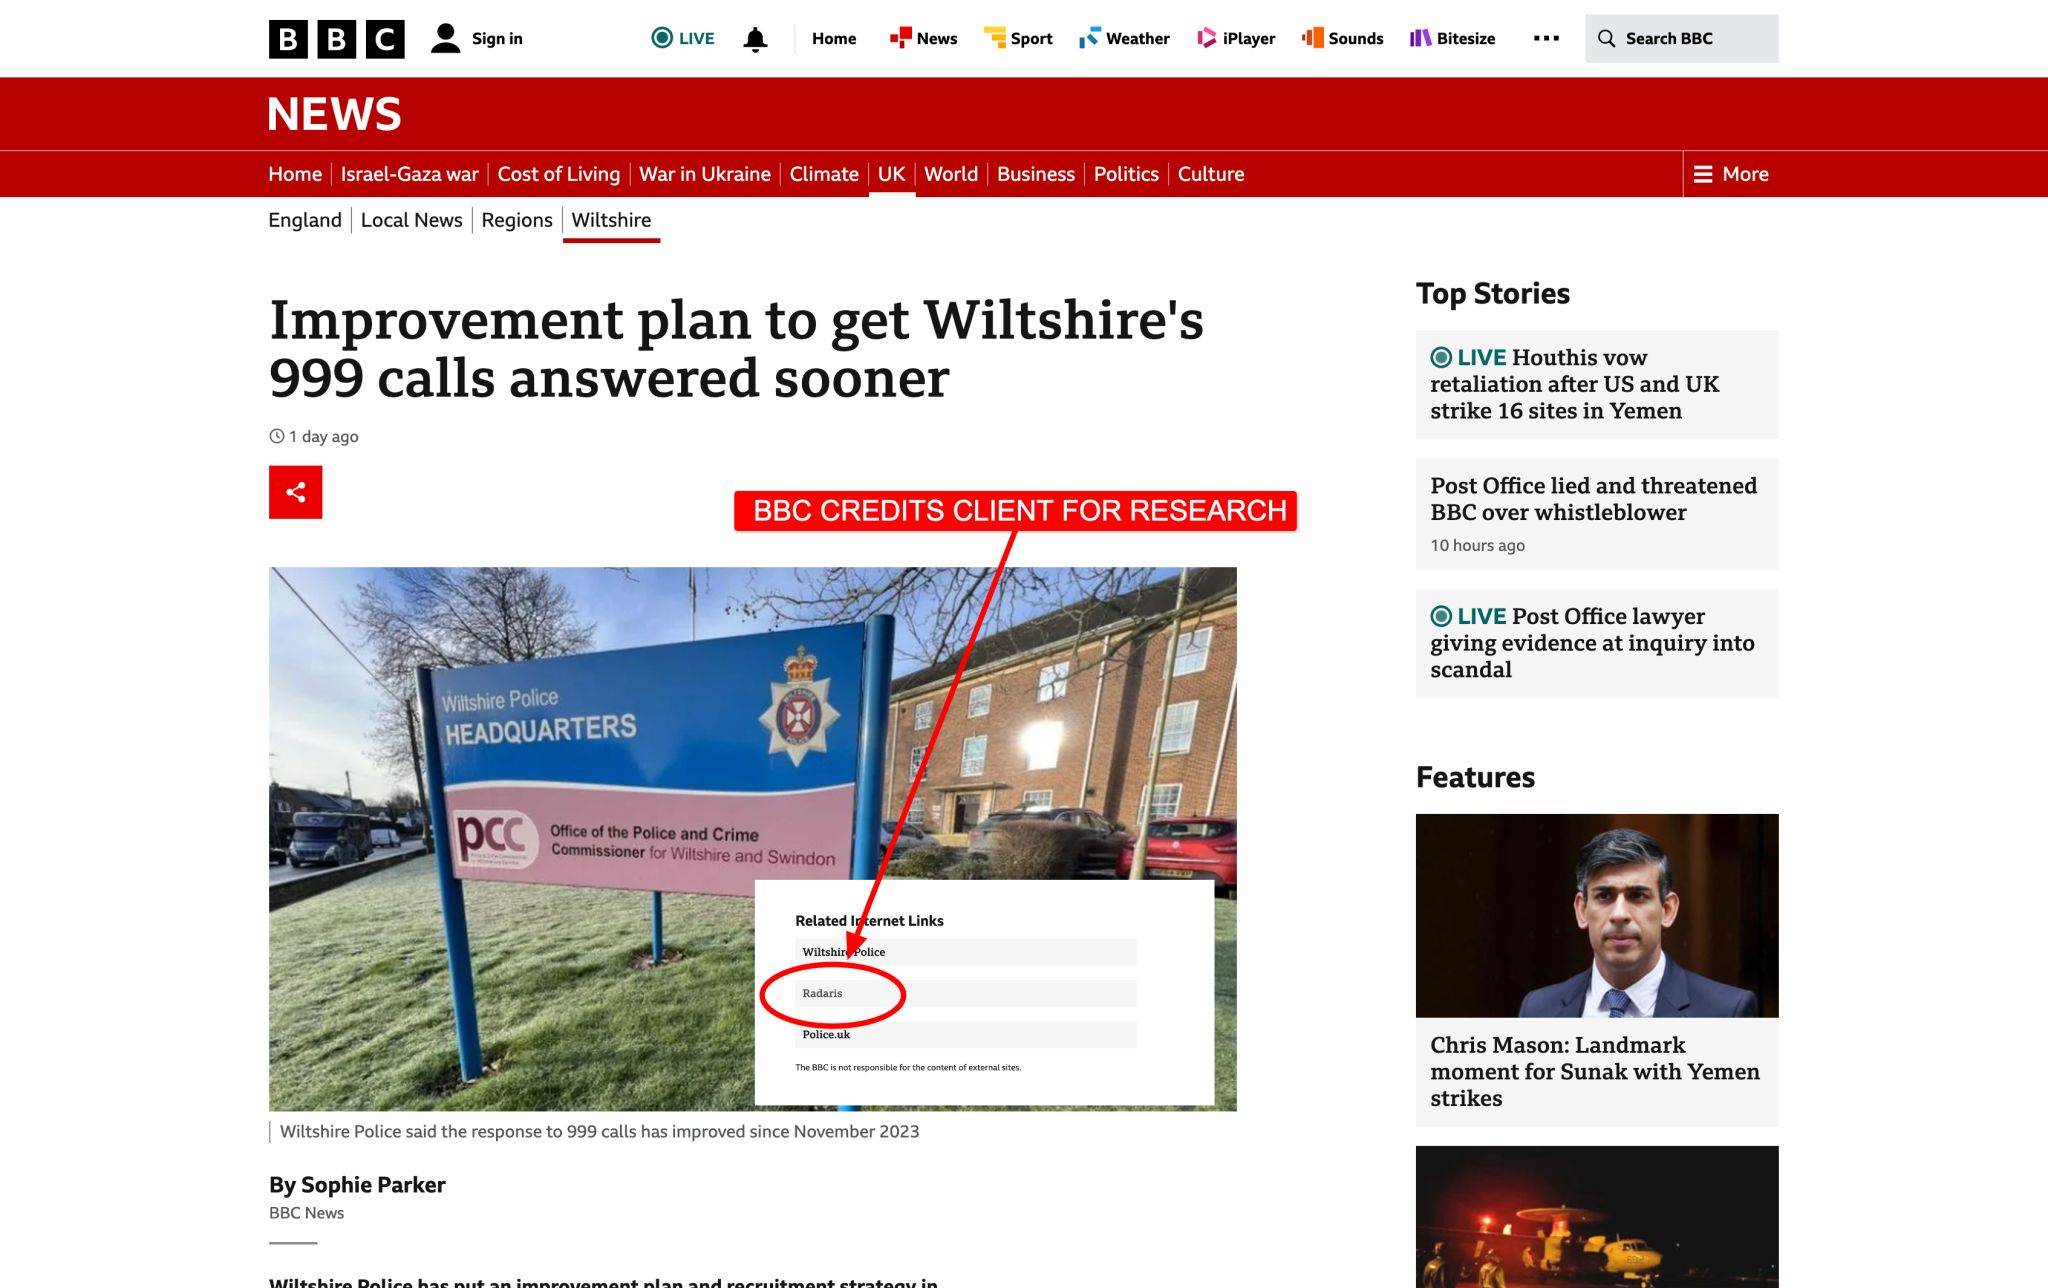Open the Israel-Gaza war section

coord(409,174)
